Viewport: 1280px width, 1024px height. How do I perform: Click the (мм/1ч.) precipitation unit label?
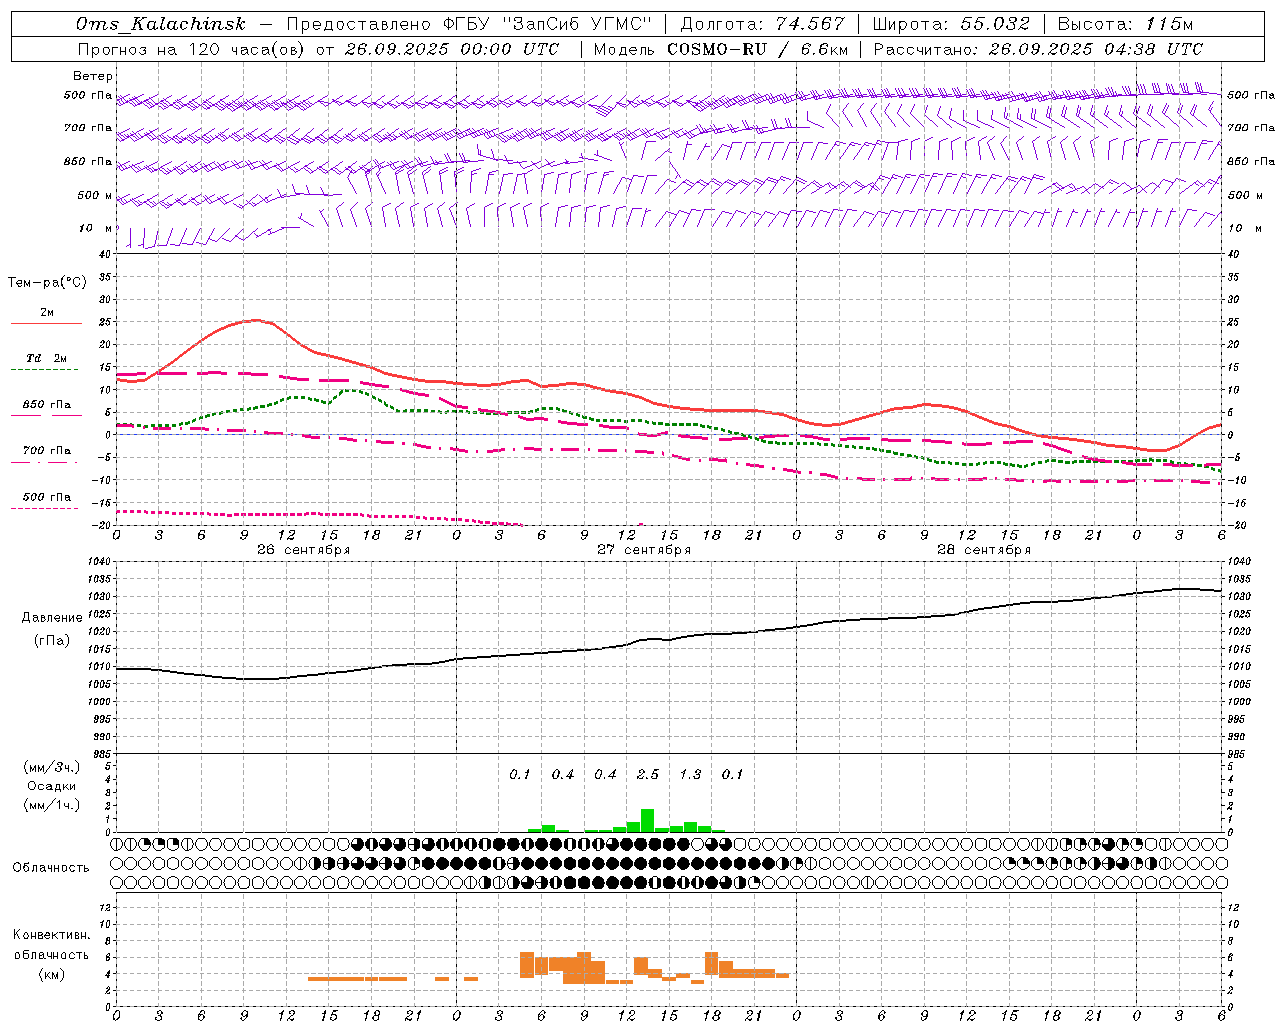coord(52,805)
